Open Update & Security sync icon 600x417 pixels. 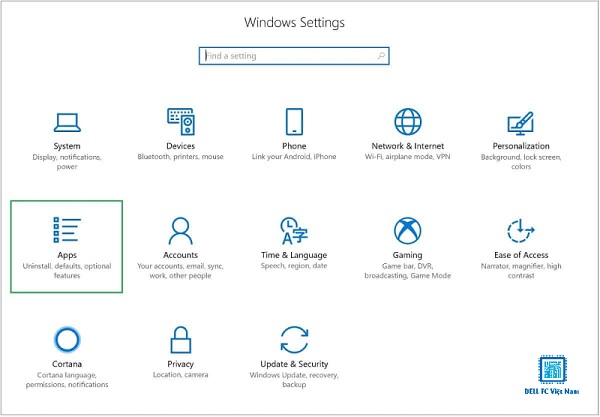click(294, 339)
